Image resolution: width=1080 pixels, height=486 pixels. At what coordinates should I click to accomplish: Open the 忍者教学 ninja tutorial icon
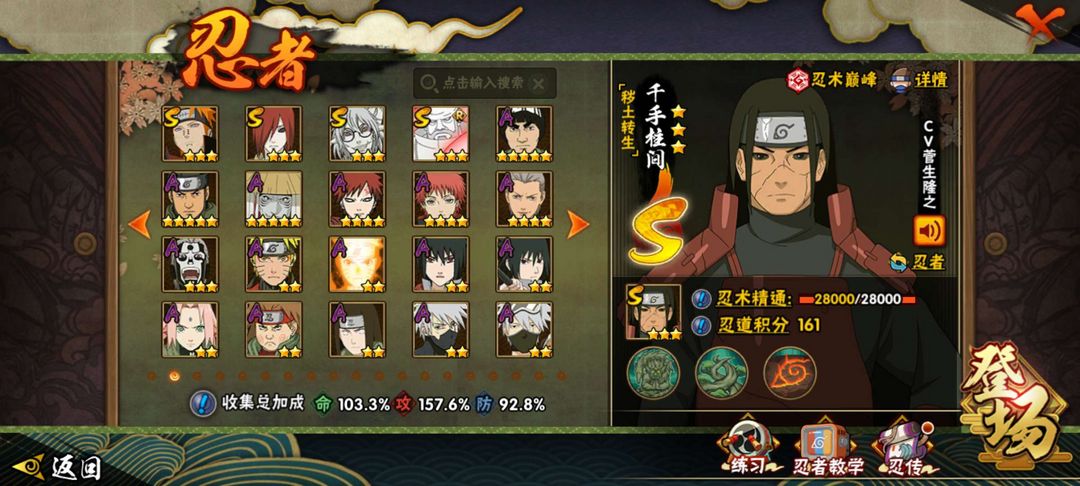tap(828, 449)
